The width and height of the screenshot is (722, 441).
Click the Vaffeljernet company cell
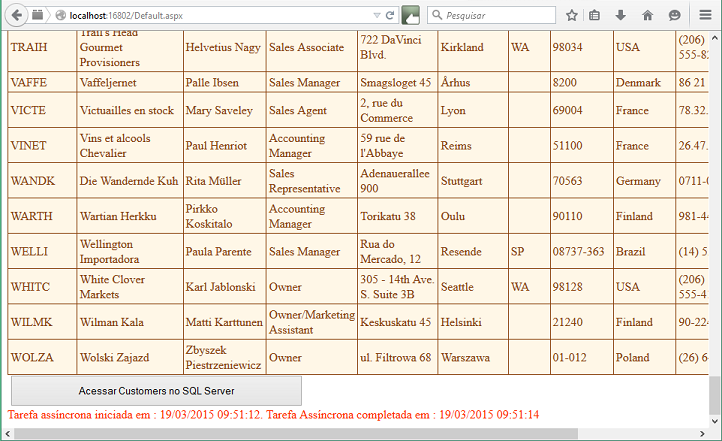[x=130, y=82]
